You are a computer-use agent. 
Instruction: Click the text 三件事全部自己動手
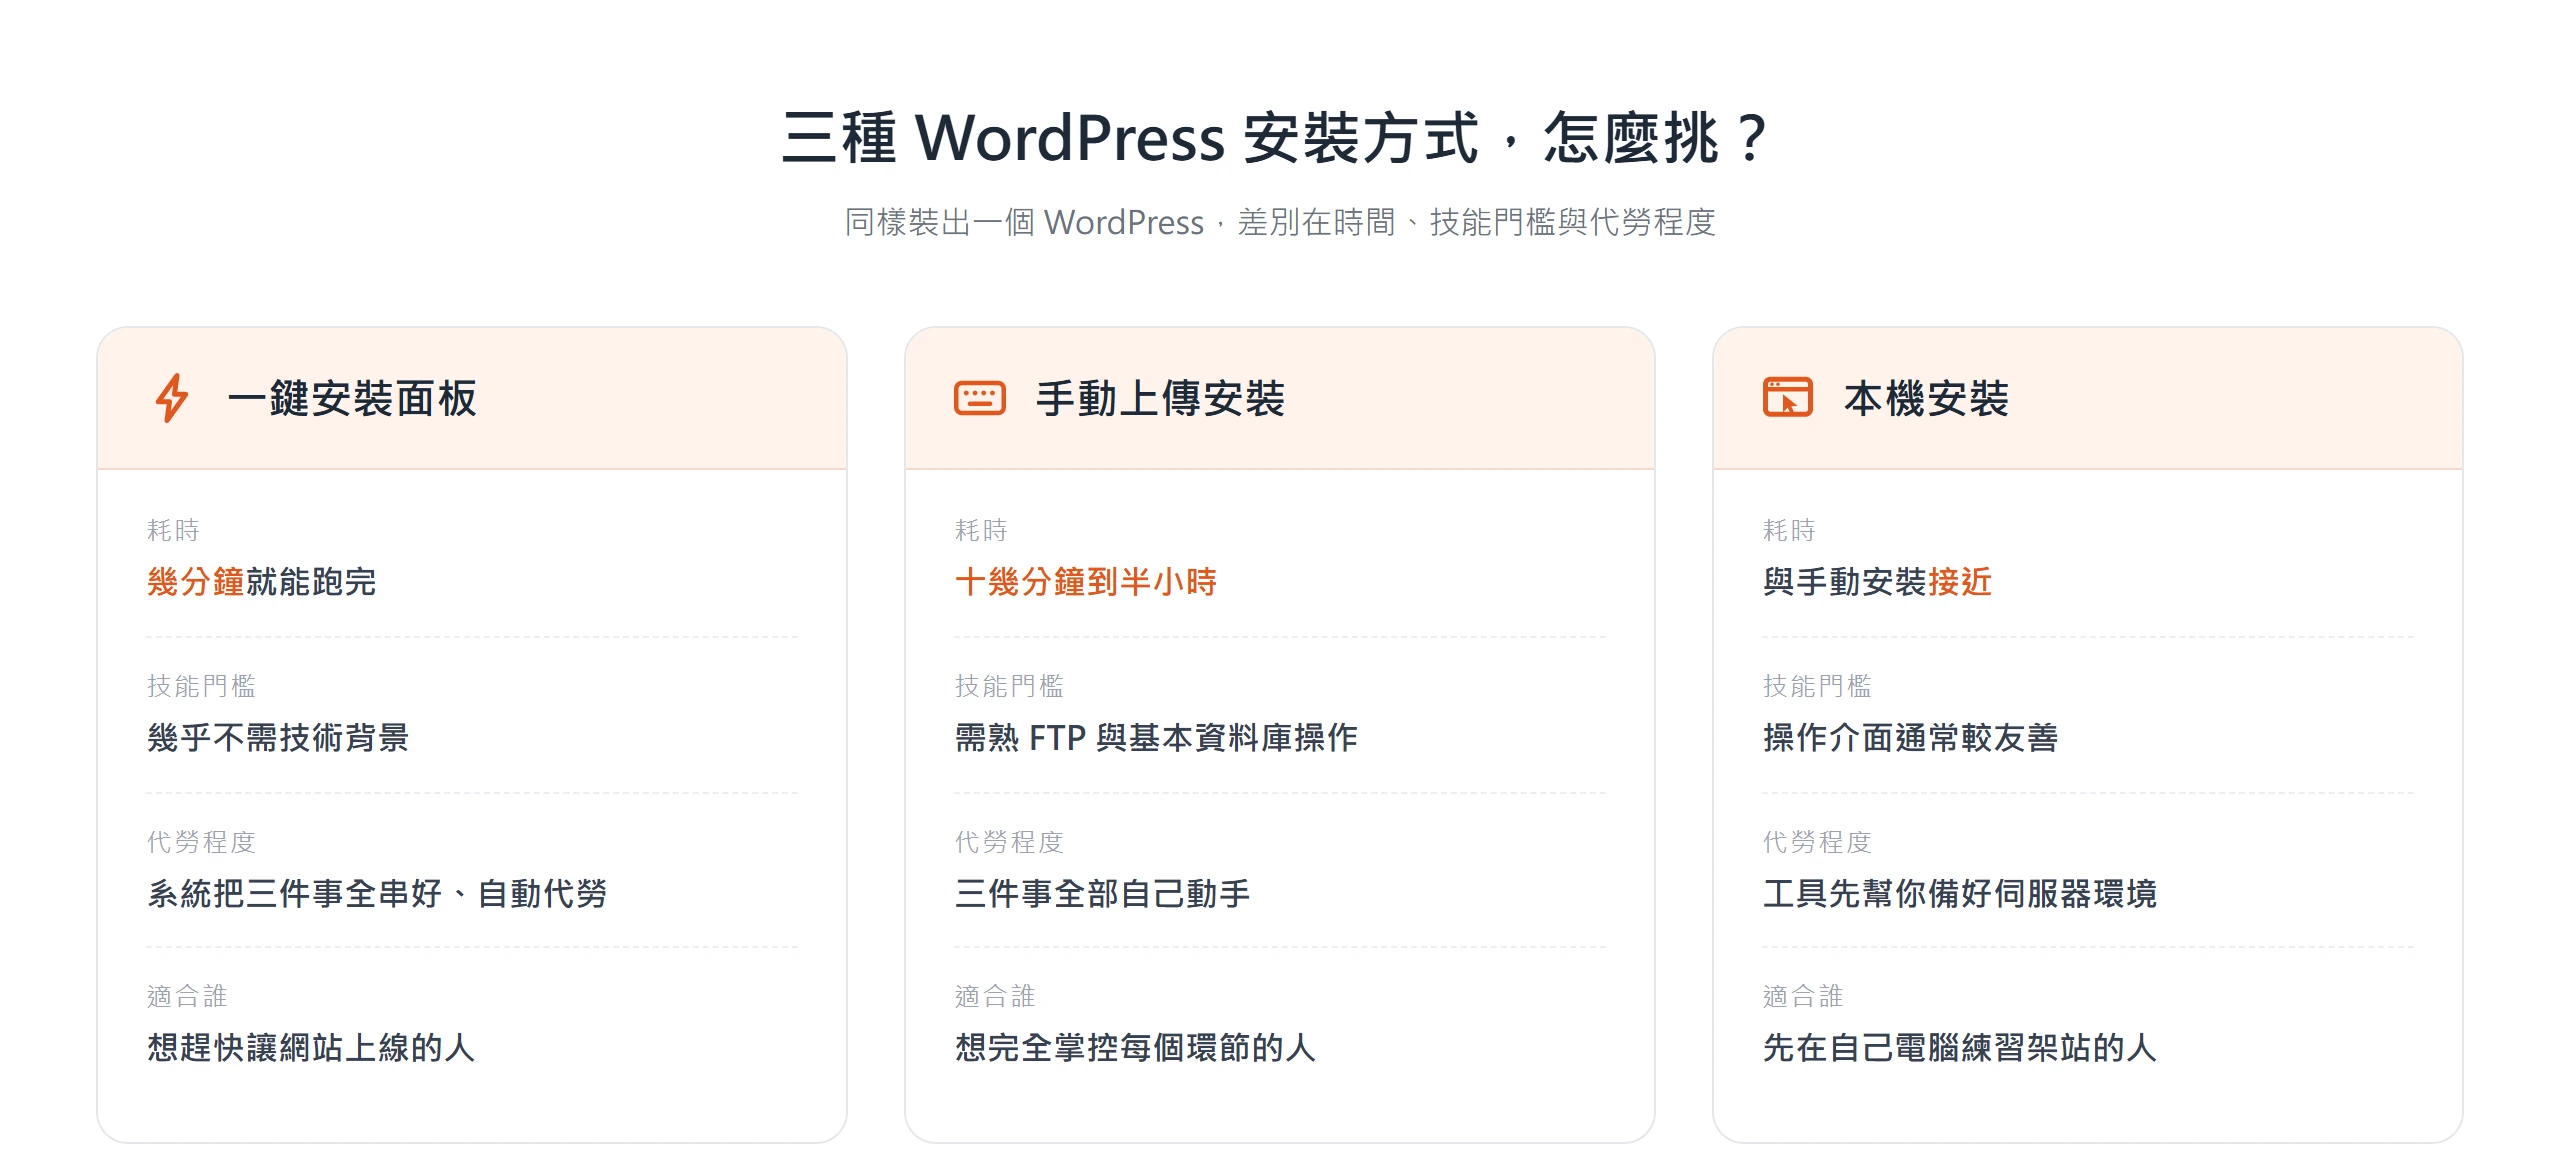tap(1103, 894)
